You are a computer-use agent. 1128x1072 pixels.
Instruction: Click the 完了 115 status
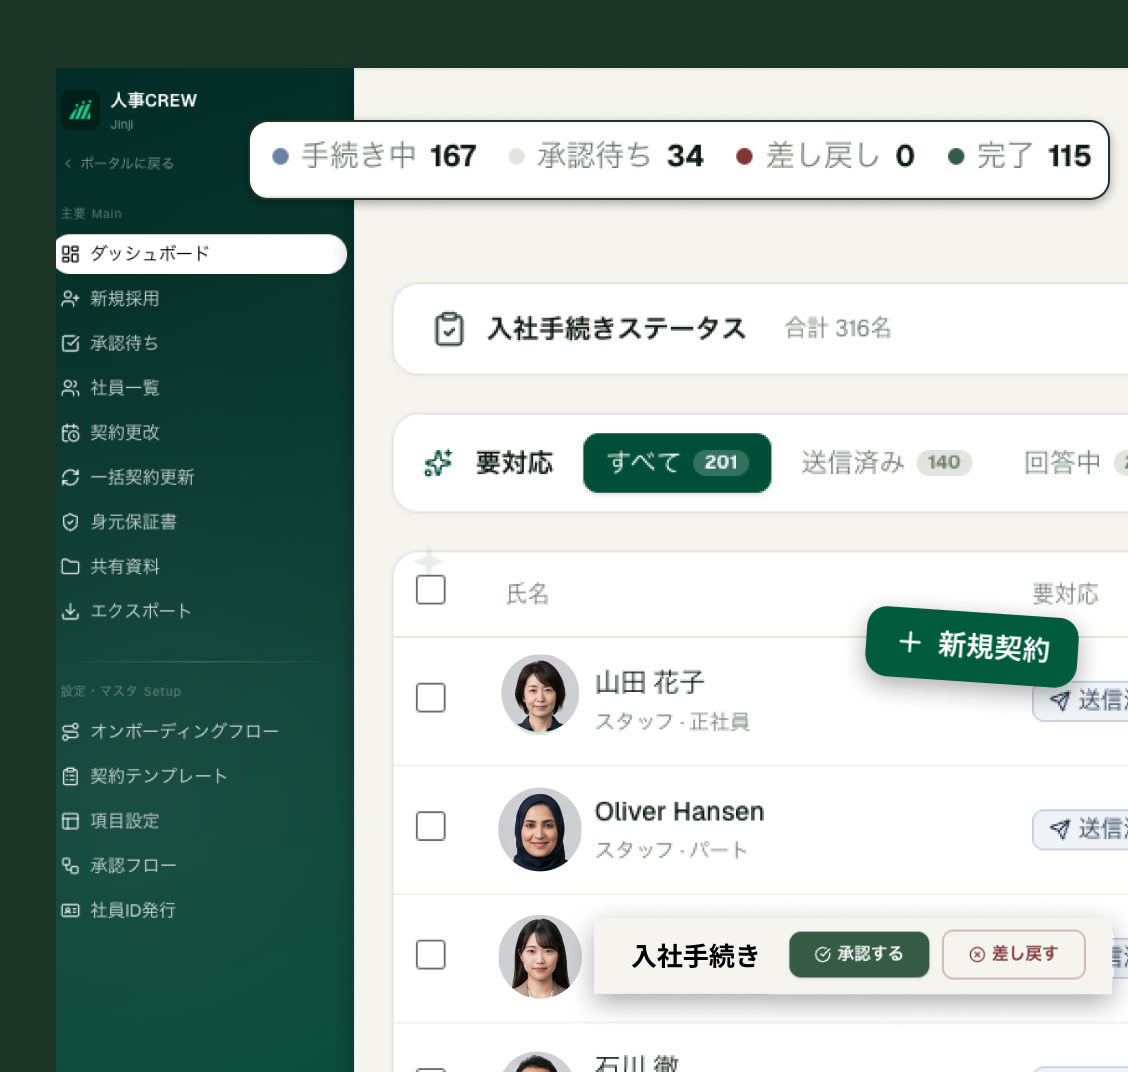pos(1020,155)
